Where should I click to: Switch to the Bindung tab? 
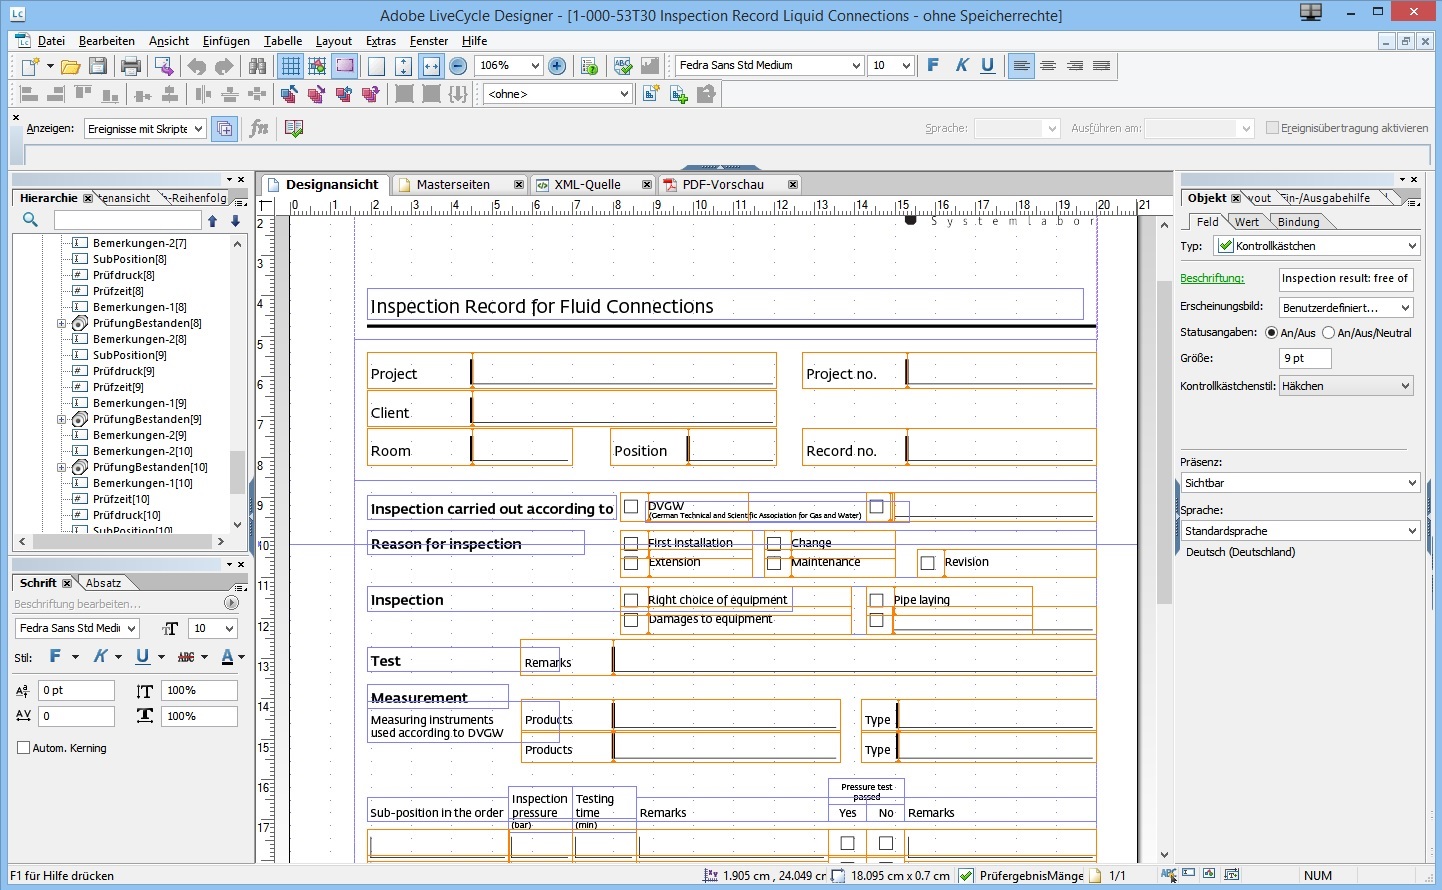pyautogui.click(x=1298, y=222)
